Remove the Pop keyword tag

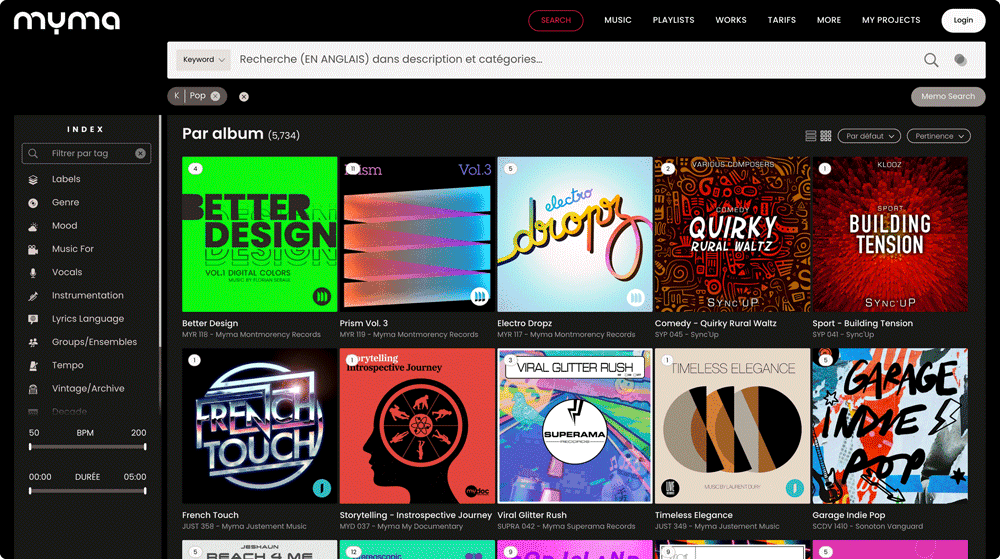click(x=215, y=96)
